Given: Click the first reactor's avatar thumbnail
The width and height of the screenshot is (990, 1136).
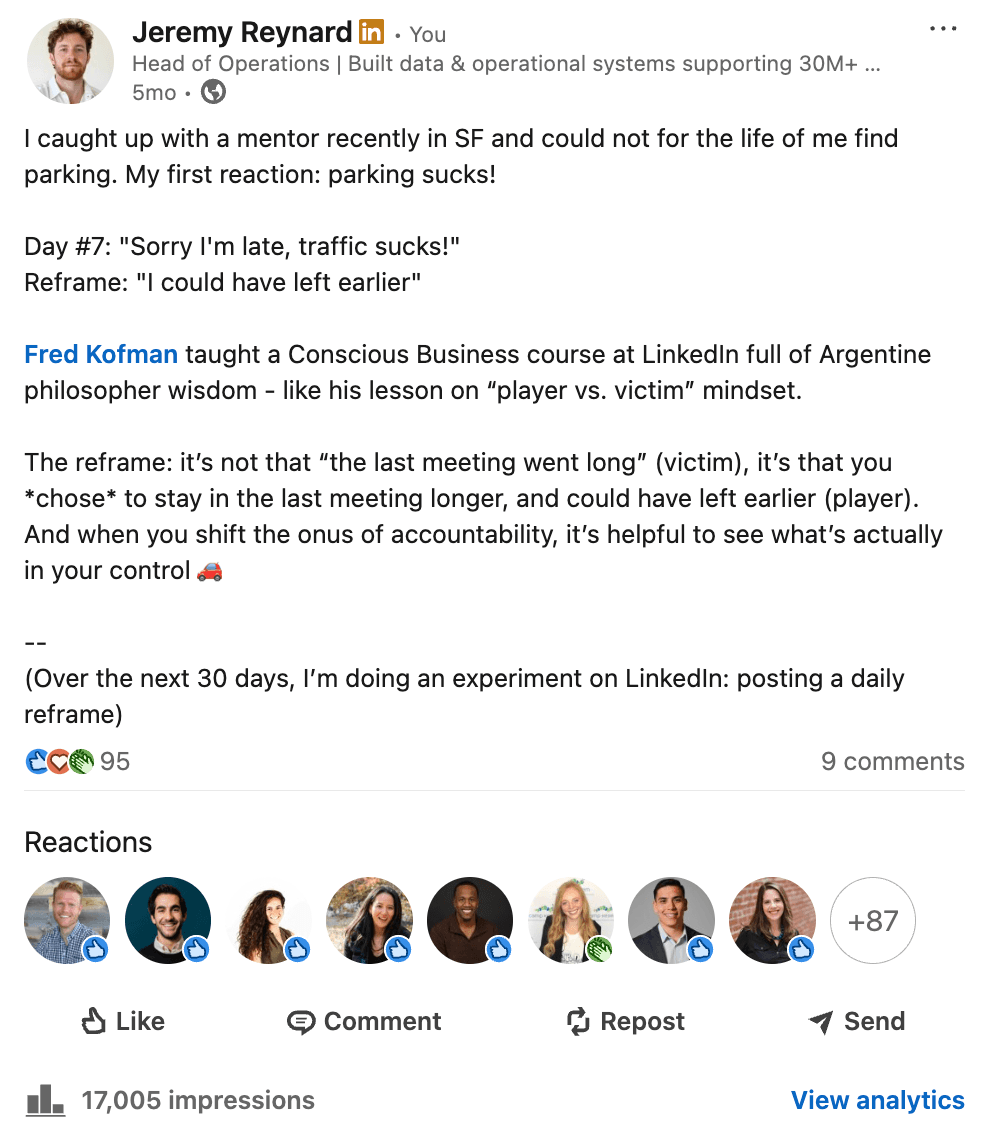Looking at the screenshot, I should click(x=67, y=920).
